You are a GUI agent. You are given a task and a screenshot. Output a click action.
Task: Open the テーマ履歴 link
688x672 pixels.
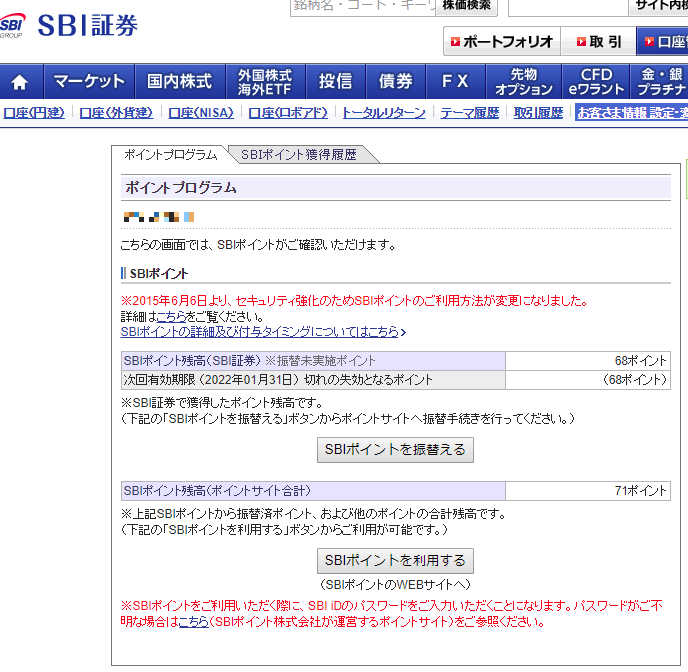[x=469, y=113]
